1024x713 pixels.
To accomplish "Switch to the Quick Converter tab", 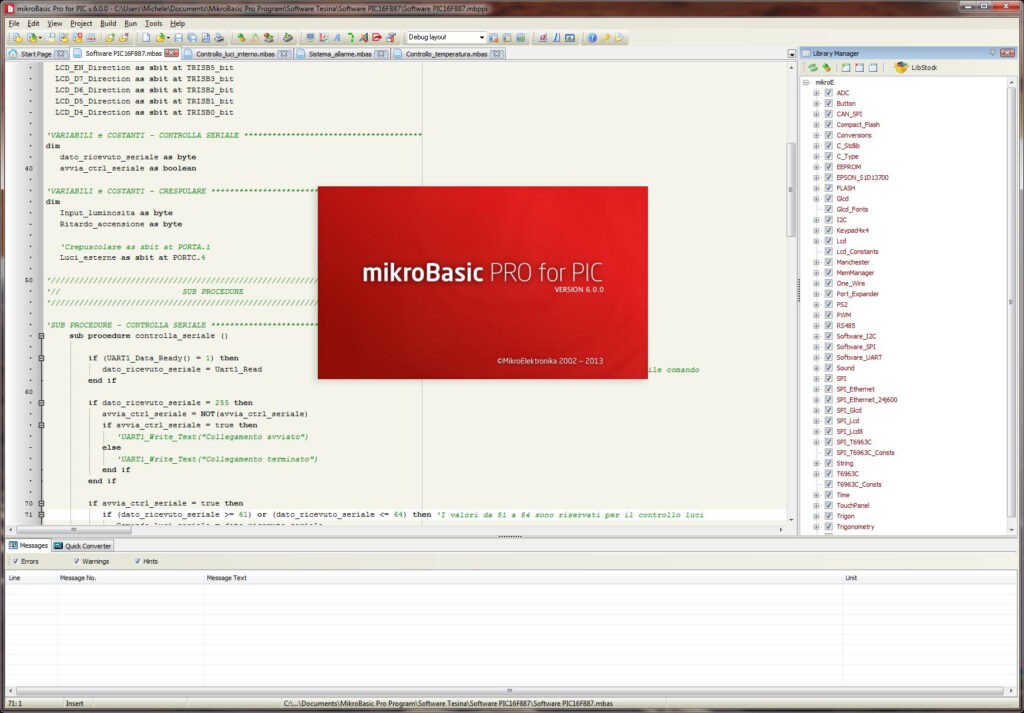I will 88,546.
